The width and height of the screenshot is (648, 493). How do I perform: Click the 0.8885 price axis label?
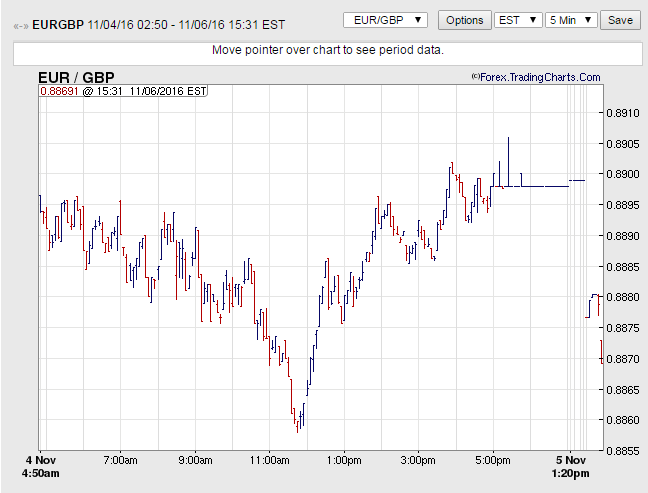point(622,267)
